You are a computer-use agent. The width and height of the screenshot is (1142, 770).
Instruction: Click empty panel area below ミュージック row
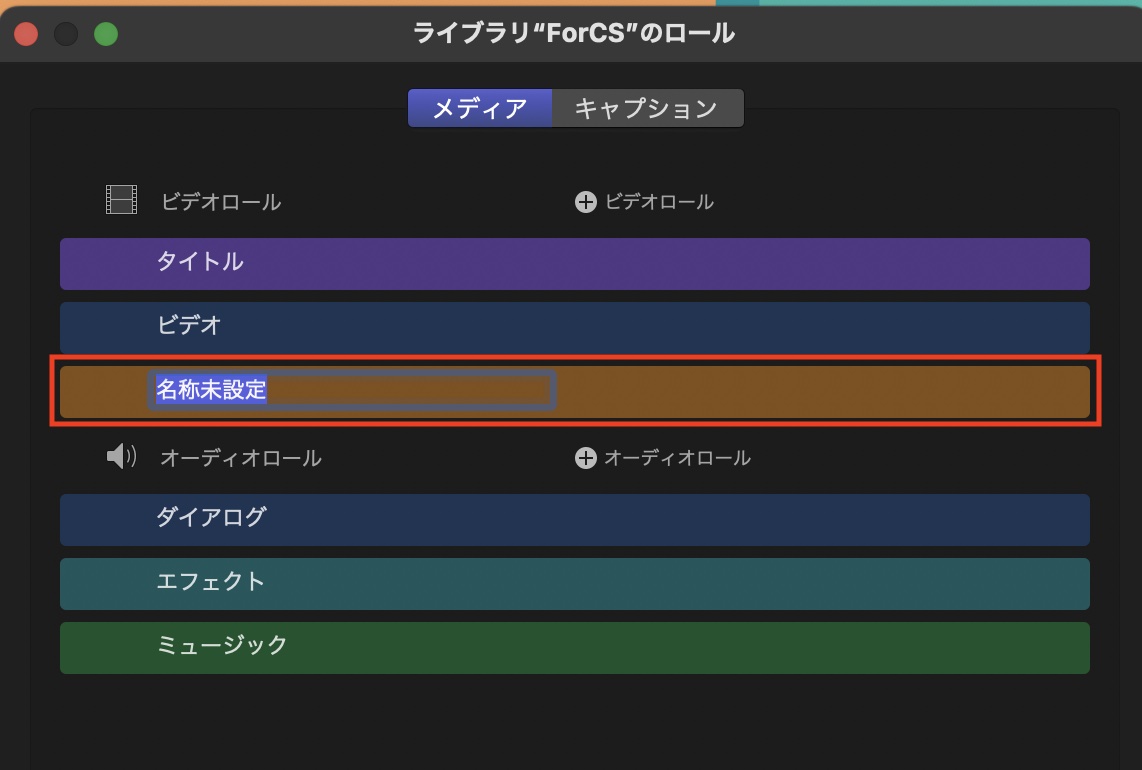pos(574,720)
